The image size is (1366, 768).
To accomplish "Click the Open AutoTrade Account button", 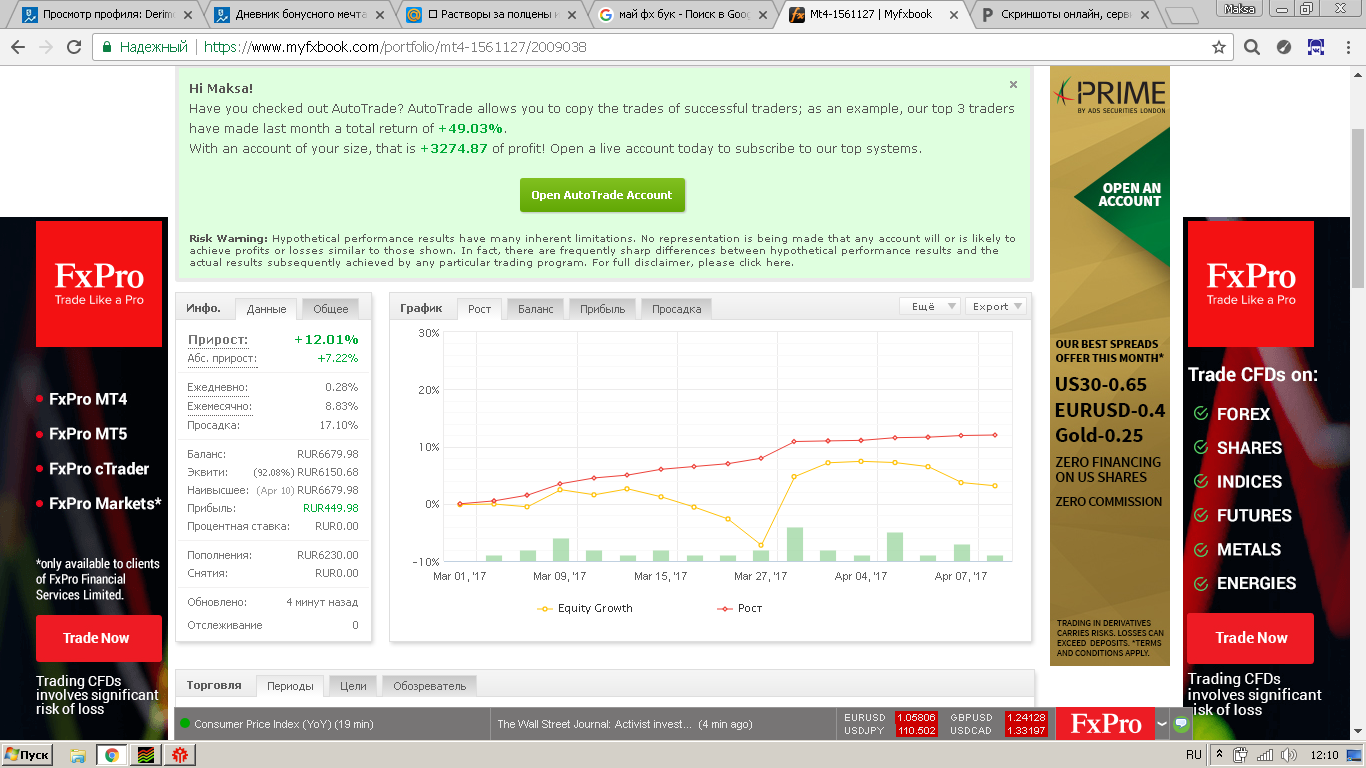I will (x=602, y=195).
